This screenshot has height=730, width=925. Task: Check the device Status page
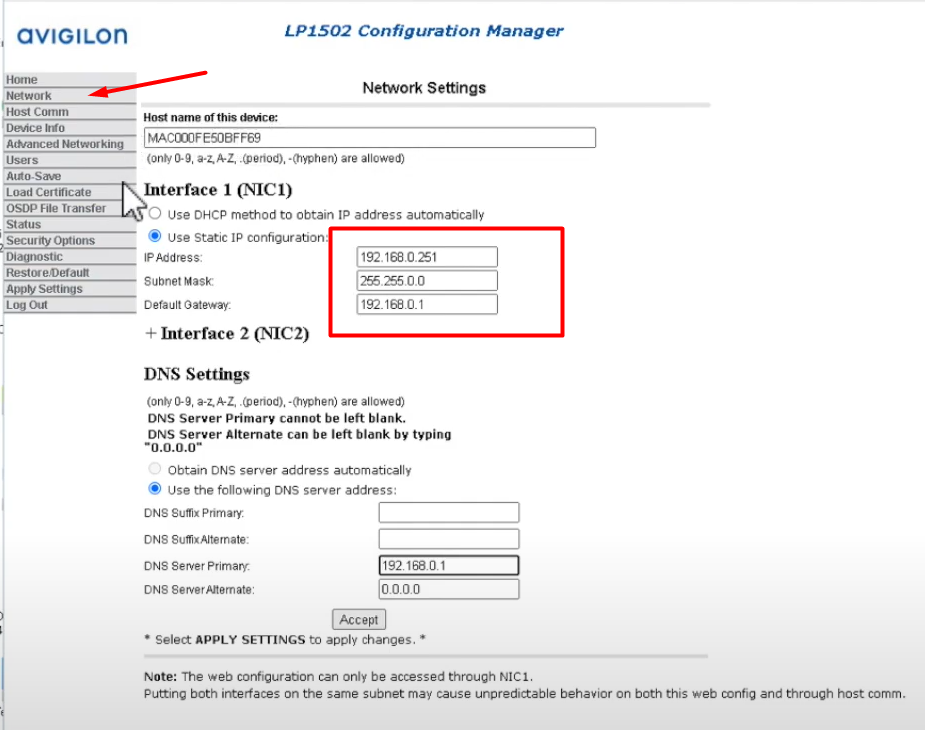point(22,224)
